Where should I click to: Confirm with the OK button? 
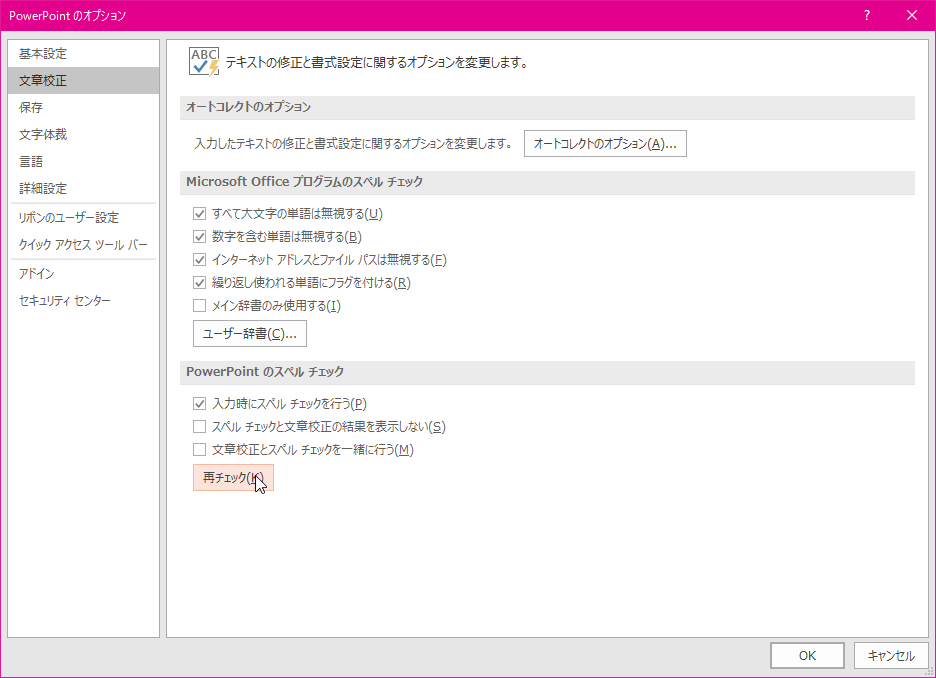pyautogui.click(x=807, y=655)
